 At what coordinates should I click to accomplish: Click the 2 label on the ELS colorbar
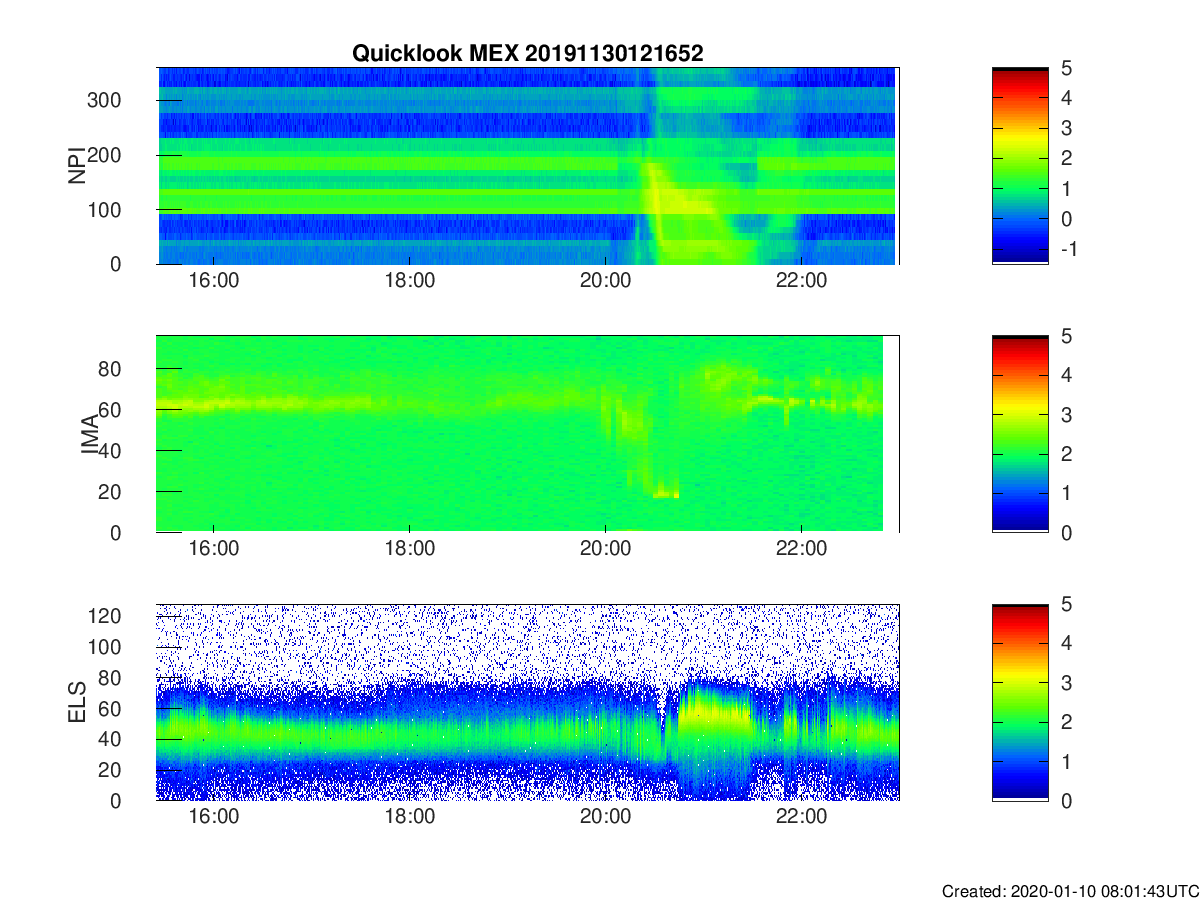click(1066, 722)
